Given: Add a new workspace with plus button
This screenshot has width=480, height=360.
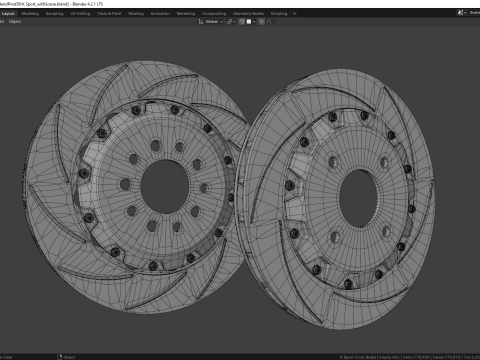Looking at the screenshot, I should coord(294,14).
